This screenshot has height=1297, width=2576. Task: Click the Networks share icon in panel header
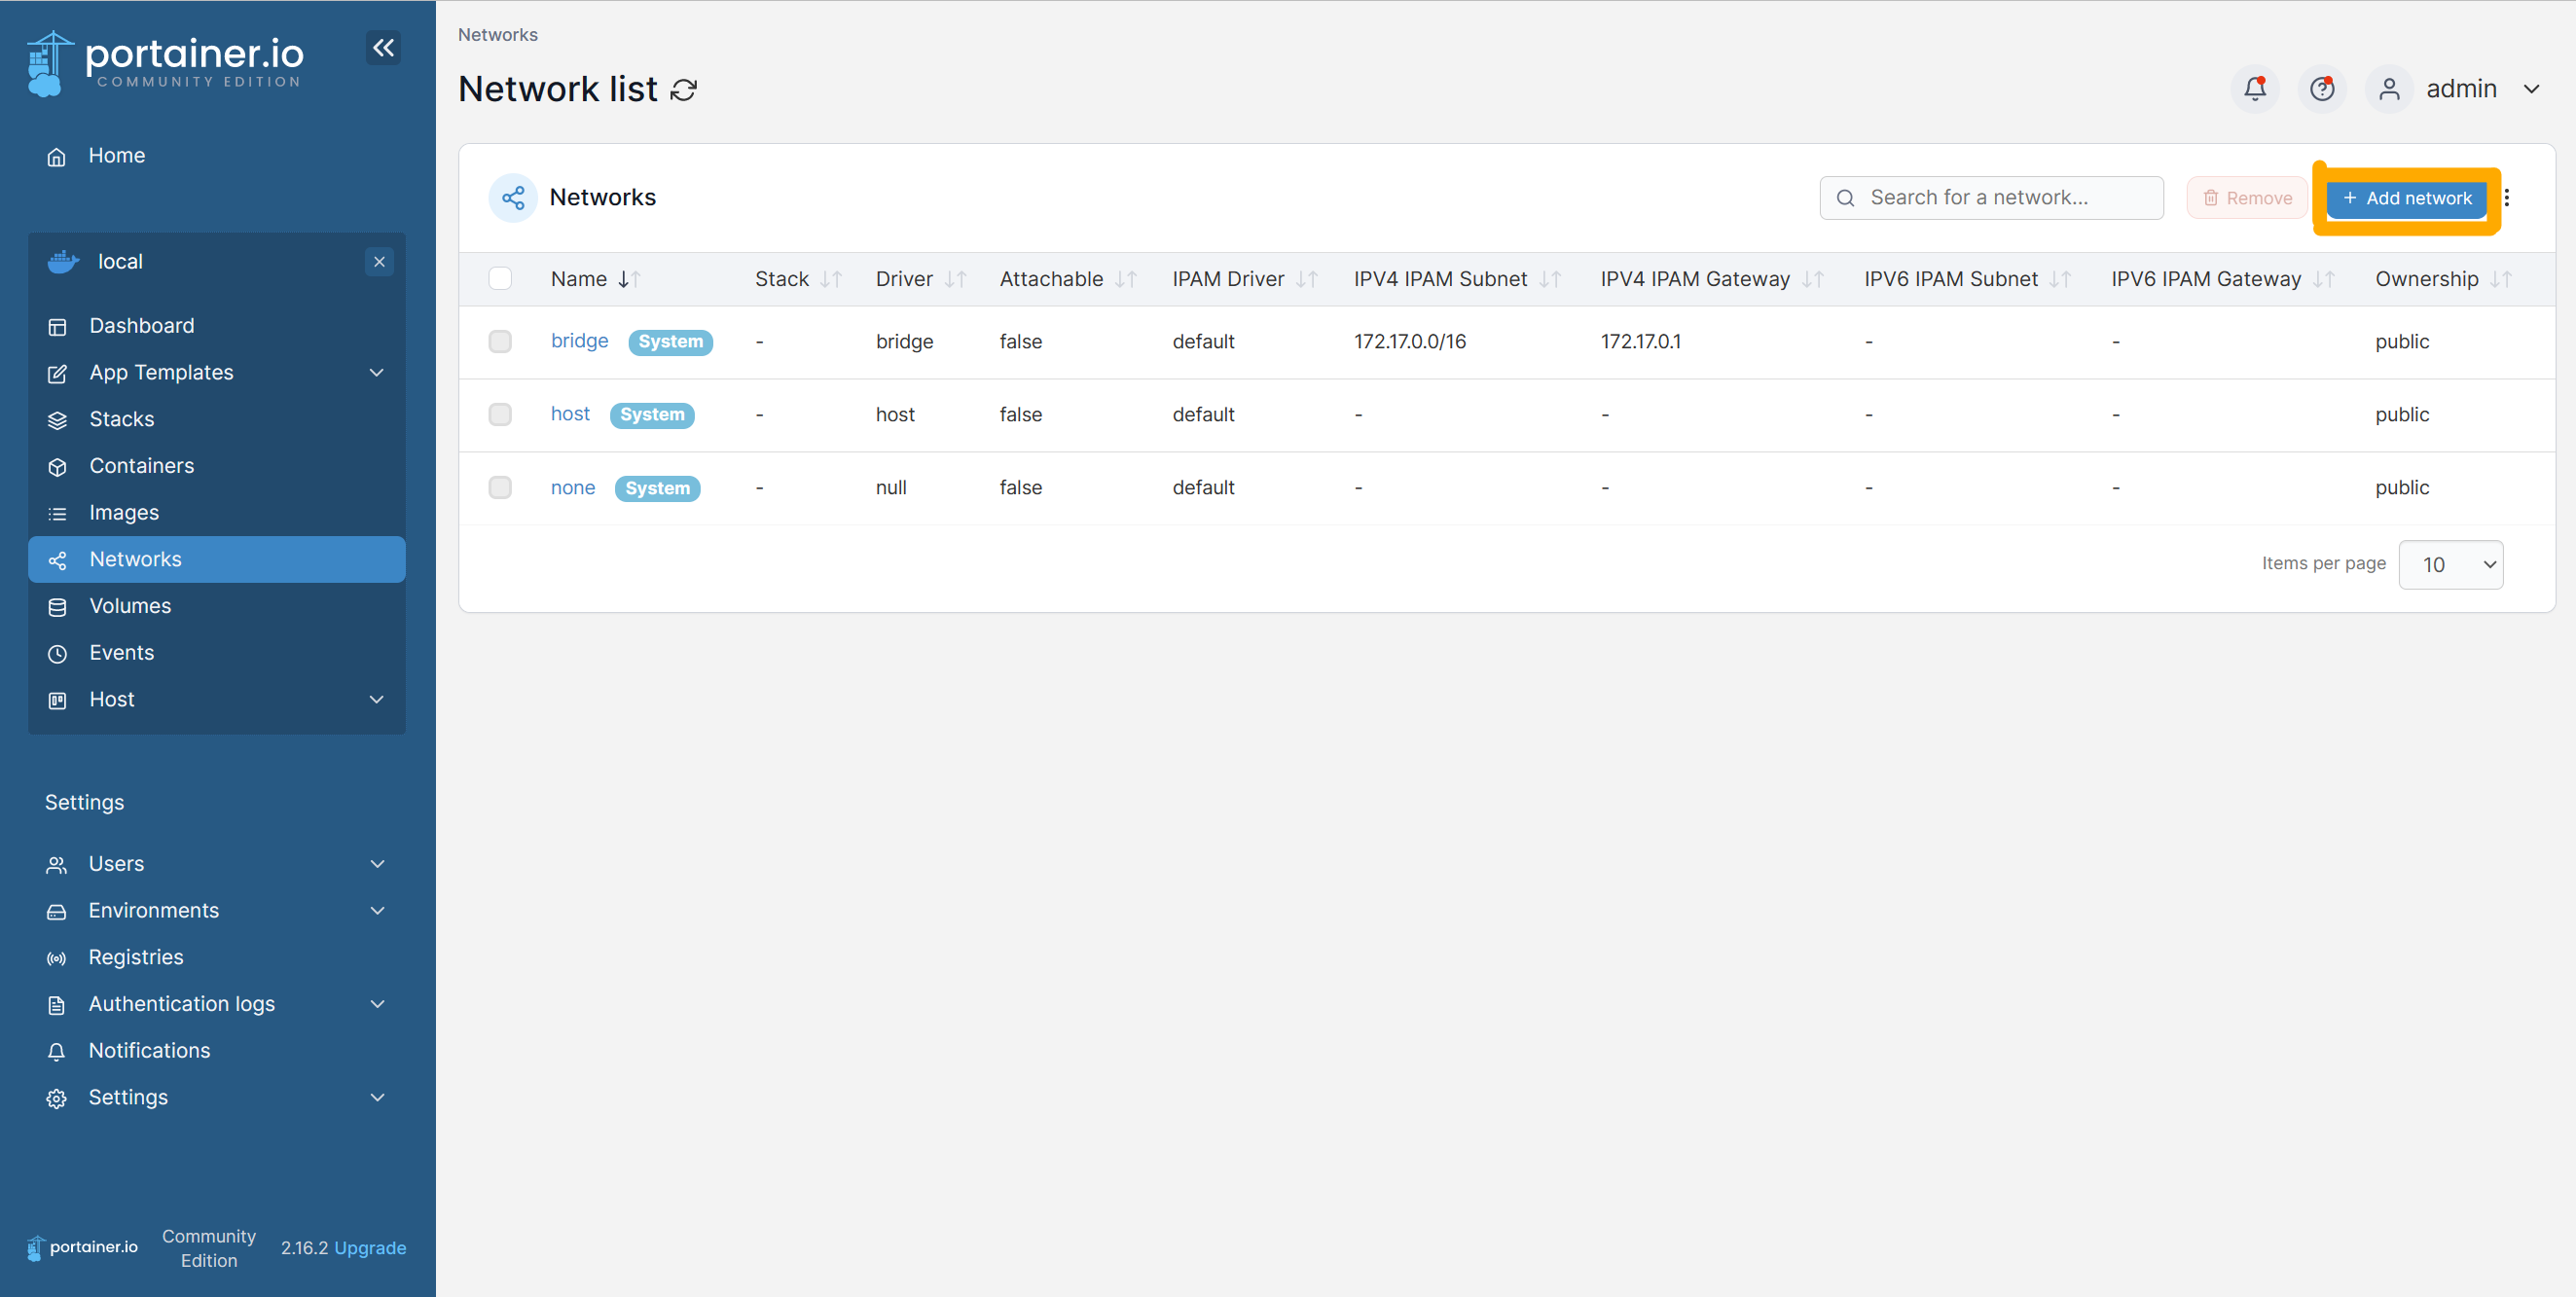click(513, 198)
